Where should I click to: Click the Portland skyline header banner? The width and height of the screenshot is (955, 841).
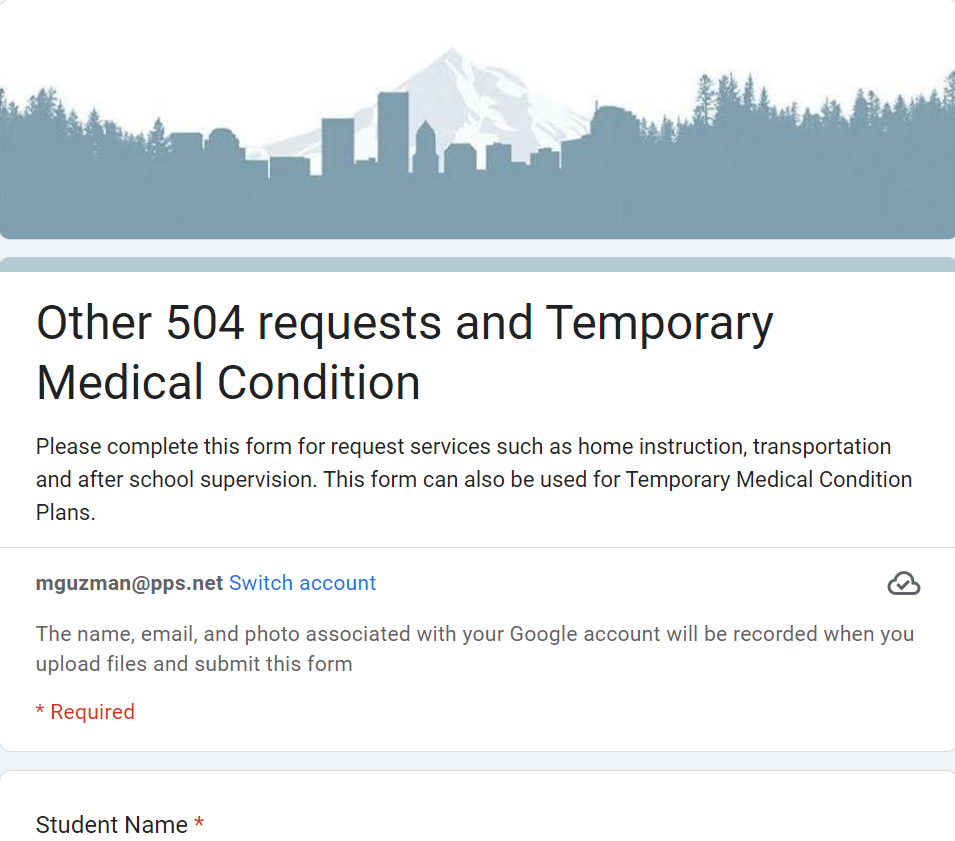[478, 119]
